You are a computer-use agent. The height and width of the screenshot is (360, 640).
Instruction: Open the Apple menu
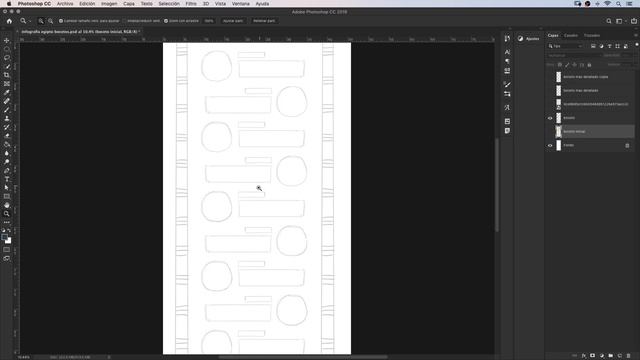[x=9, y=4]
